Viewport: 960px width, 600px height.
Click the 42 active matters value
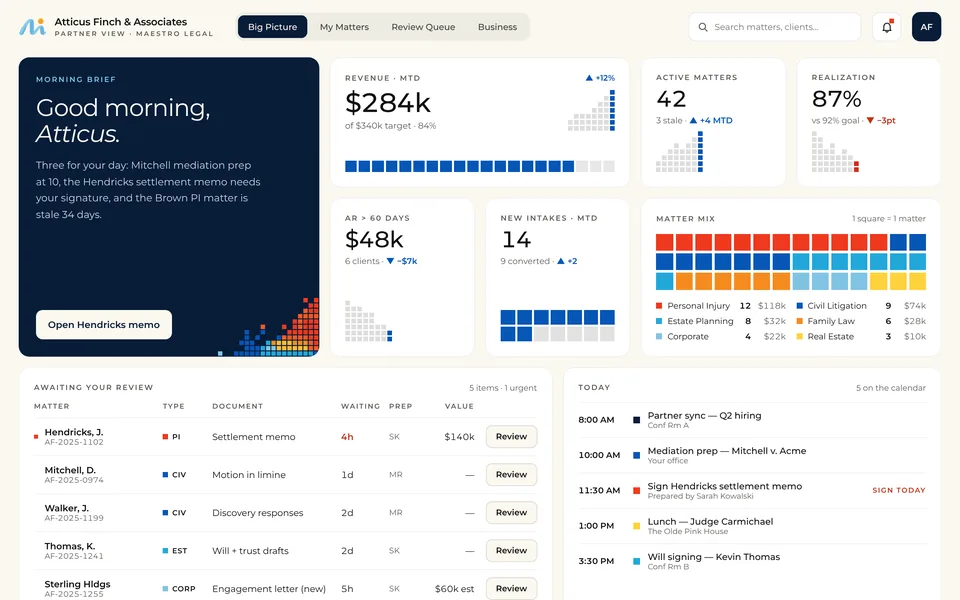pos(671,99)
